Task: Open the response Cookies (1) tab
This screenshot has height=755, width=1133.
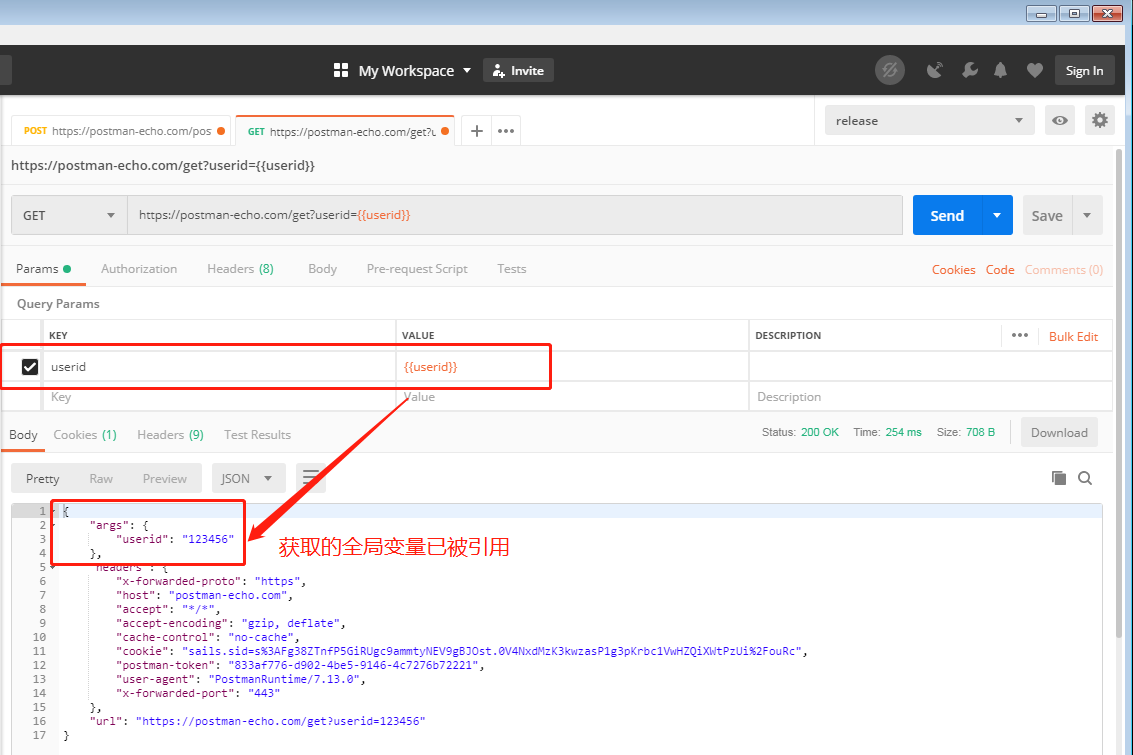Action: (x=85, y=435)
